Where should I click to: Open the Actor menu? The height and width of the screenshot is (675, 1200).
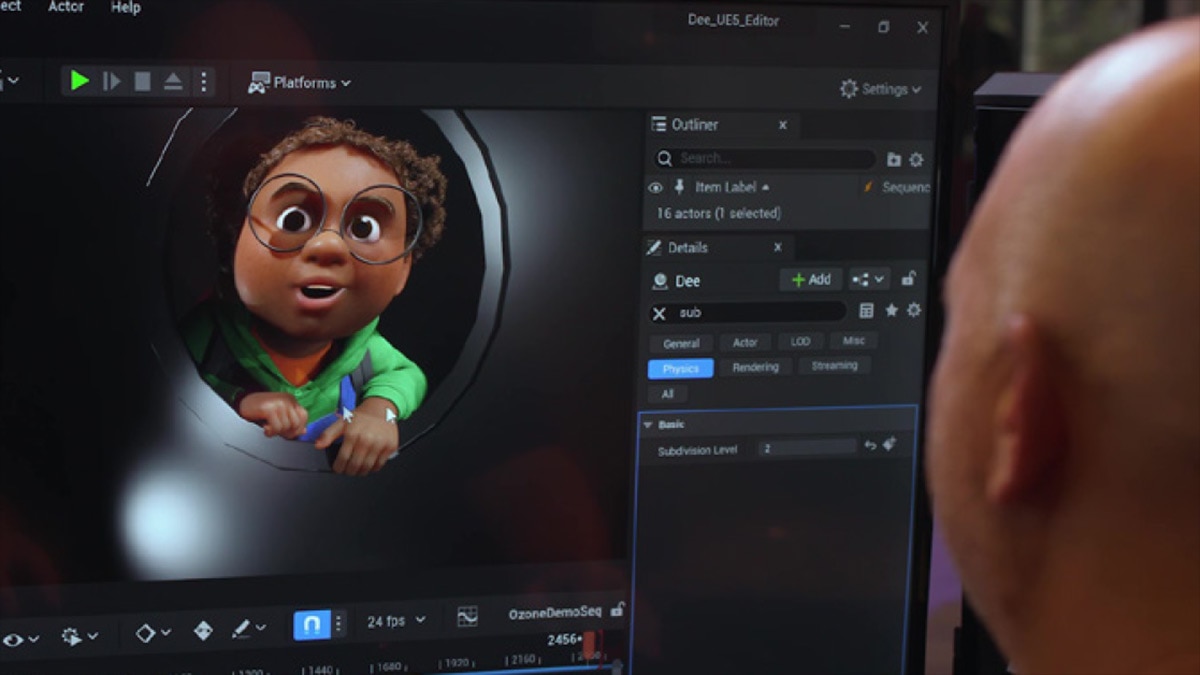tap(66, 6)
